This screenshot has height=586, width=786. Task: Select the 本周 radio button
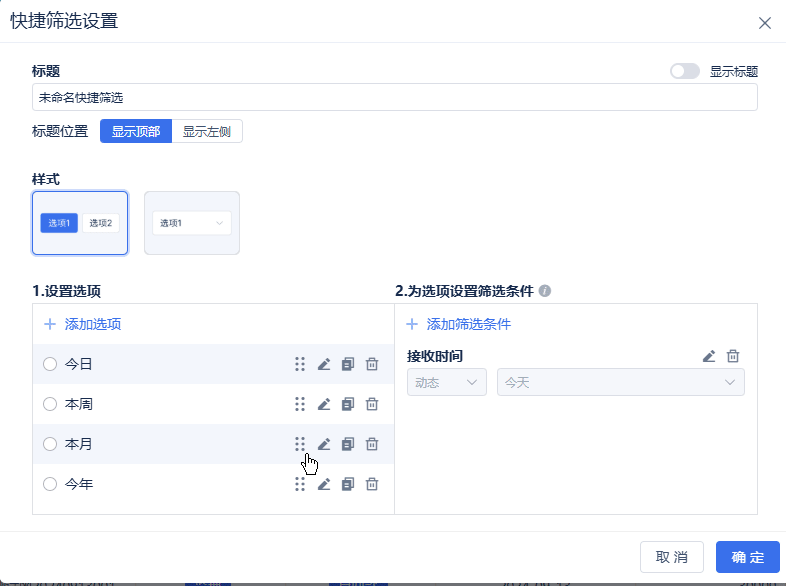50,404
